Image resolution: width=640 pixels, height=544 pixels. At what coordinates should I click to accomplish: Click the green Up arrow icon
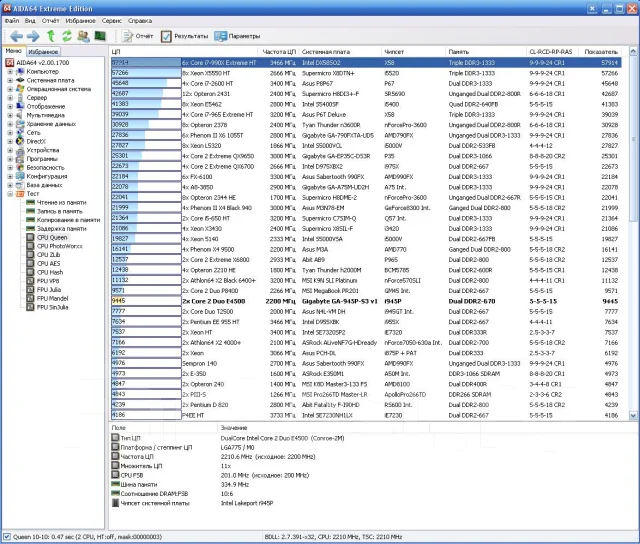coord(51,36)
